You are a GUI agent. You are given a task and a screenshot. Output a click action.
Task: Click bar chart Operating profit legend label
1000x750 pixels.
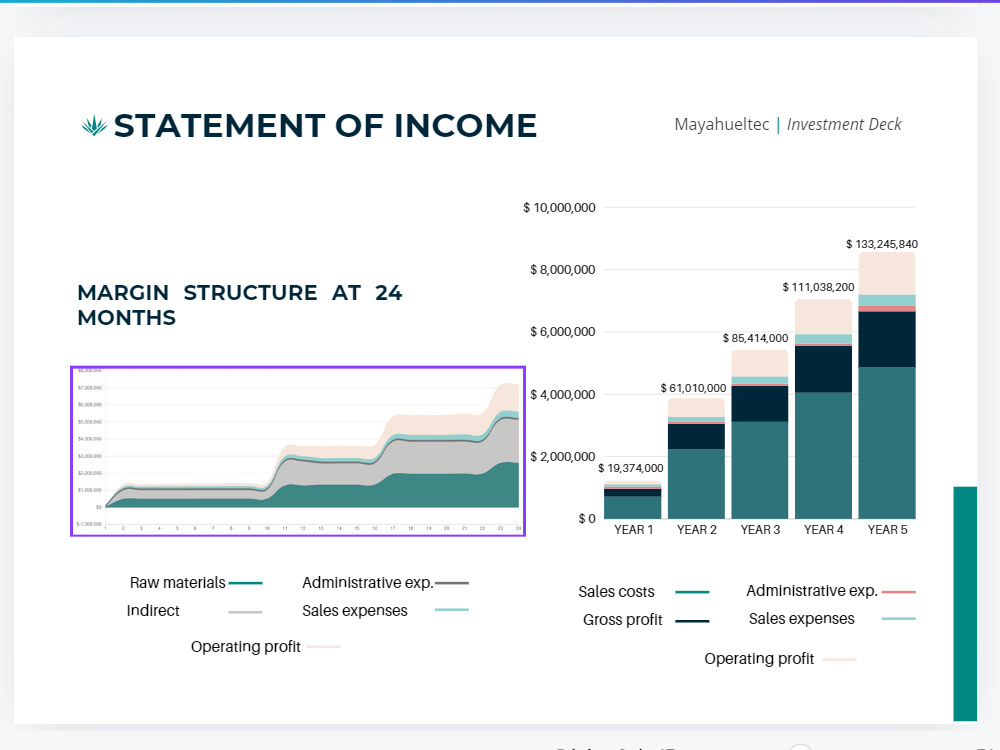(759, 658)
